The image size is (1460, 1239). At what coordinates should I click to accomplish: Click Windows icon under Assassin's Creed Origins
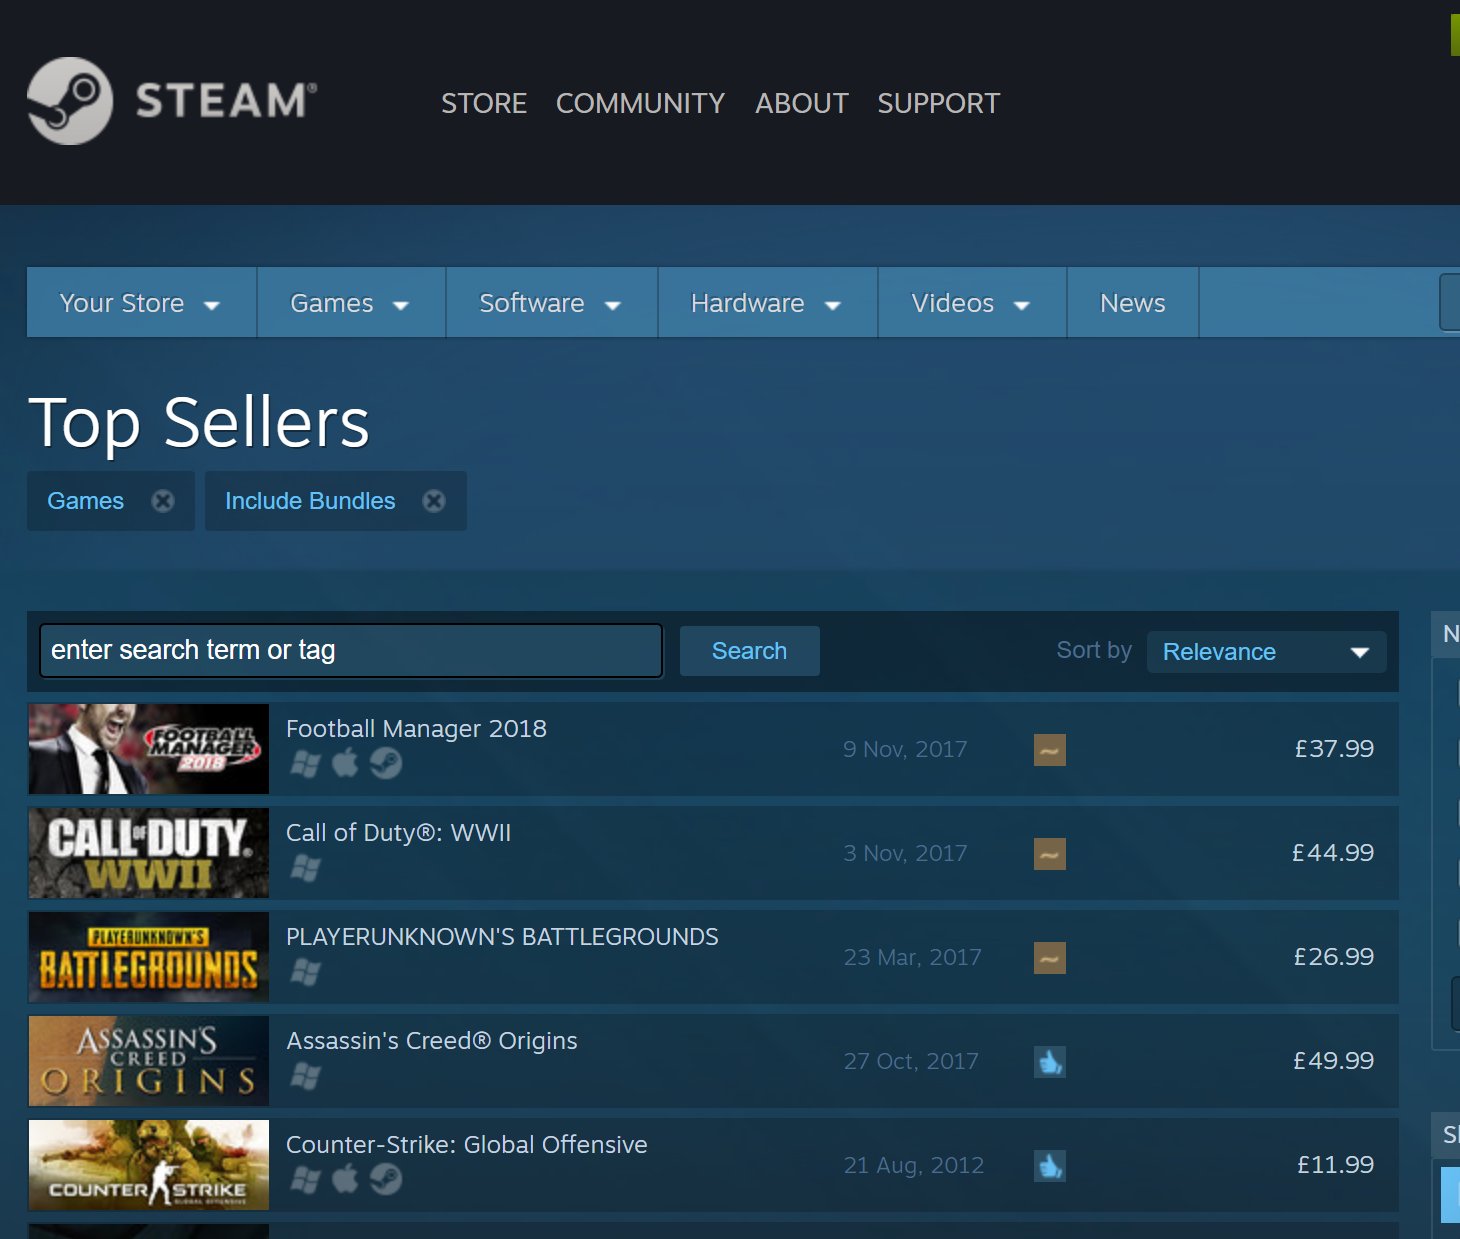click(x=305, y=1076)
